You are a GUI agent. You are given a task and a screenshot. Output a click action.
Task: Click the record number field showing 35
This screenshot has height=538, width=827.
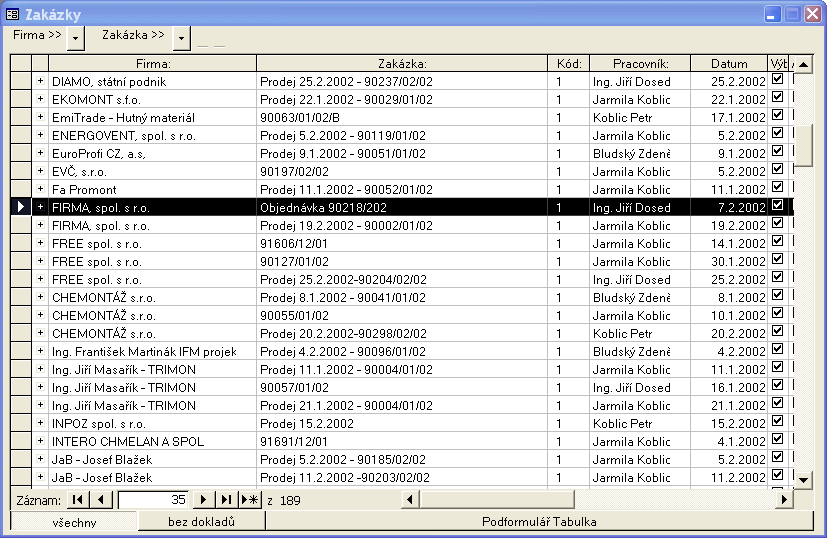(x=153, y=499)
